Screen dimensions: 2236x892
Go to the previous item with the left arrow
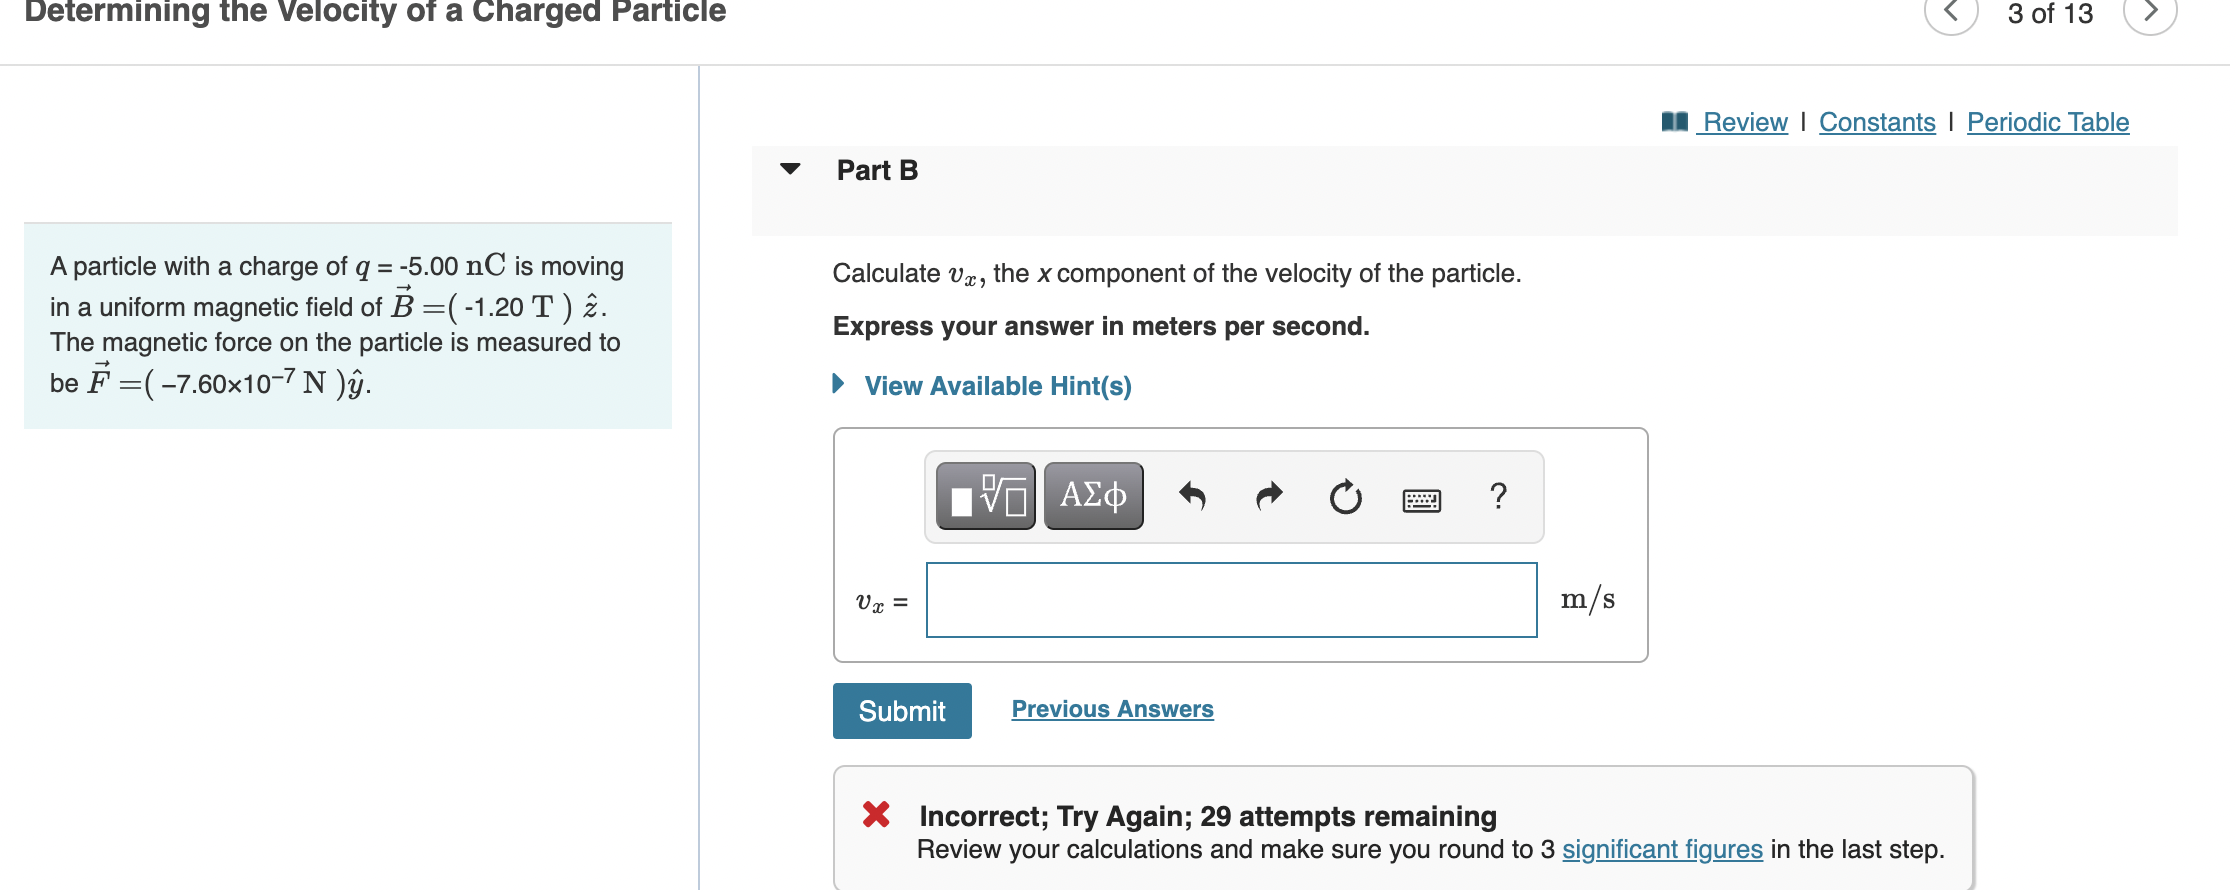(x=1952, y=14)
